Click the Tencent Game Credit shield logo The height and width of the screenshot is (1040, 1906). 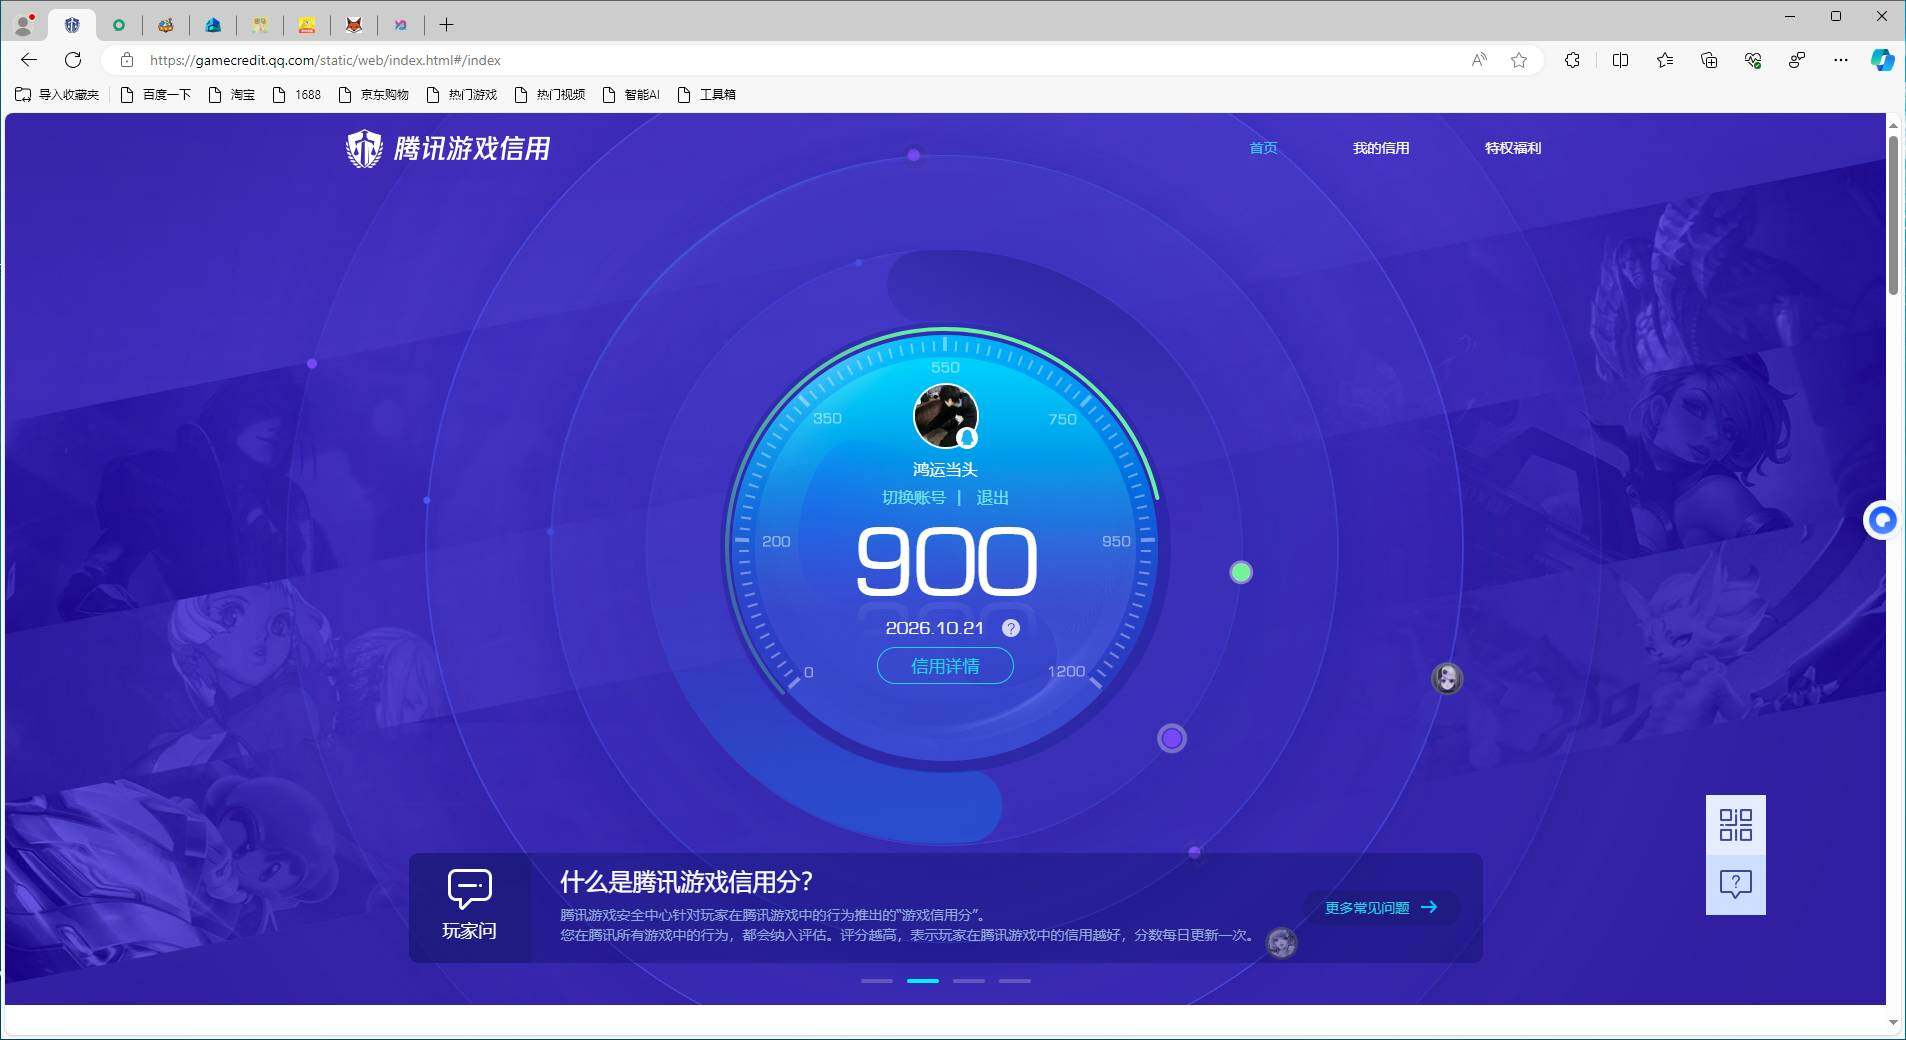[364, 149]
